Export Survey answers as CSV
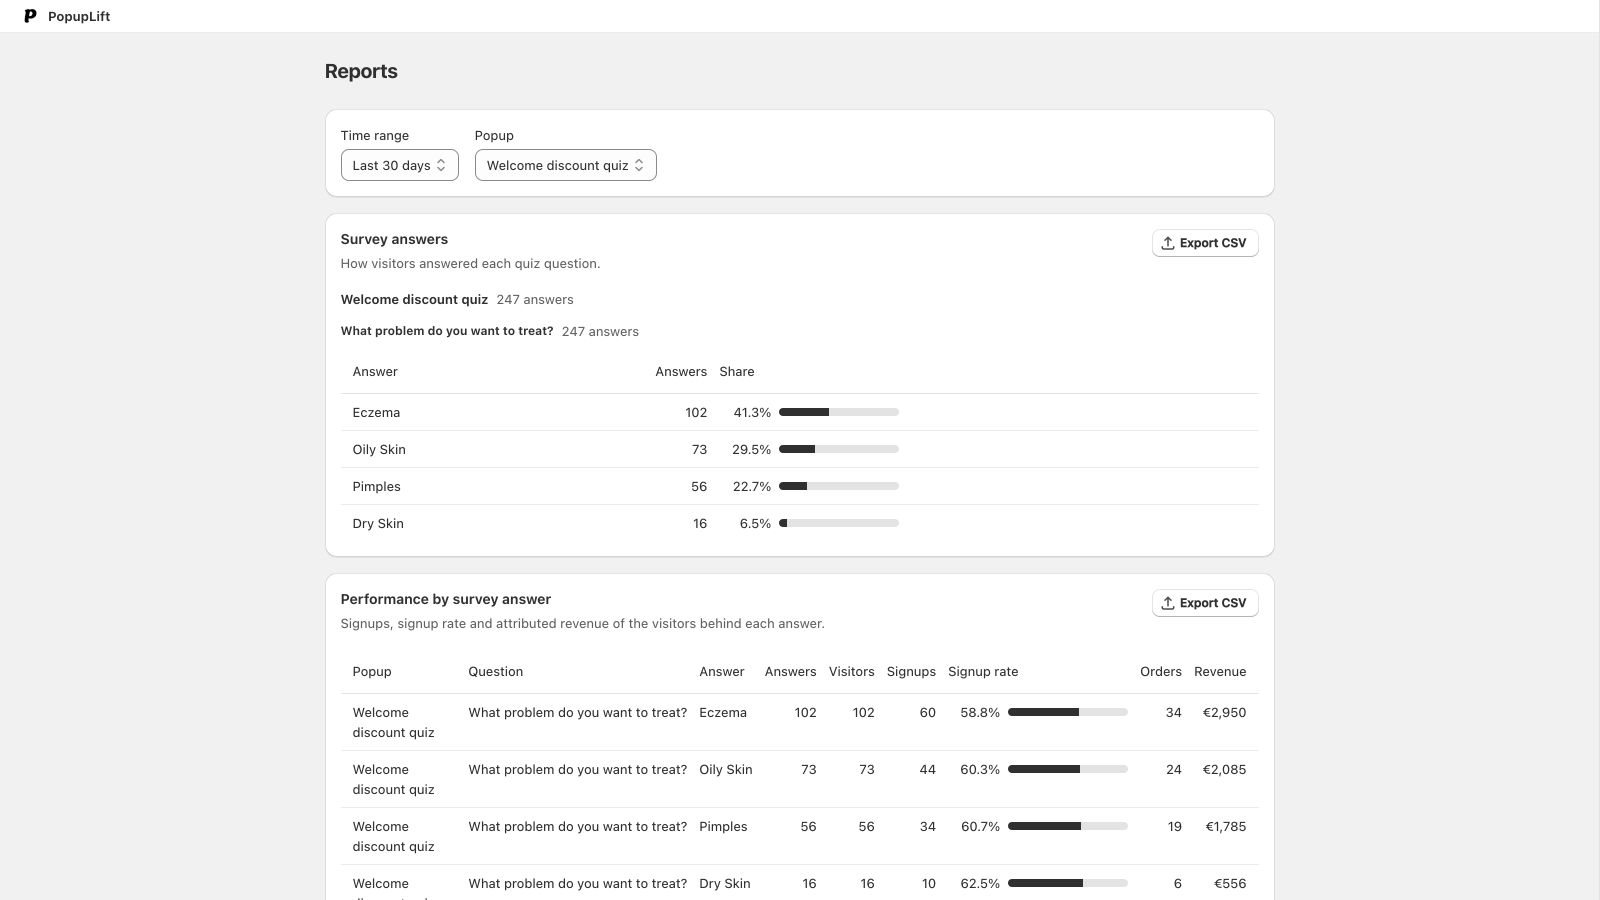The height and width of the screenshot is (900, 1600). click(x=1205, y=243)
